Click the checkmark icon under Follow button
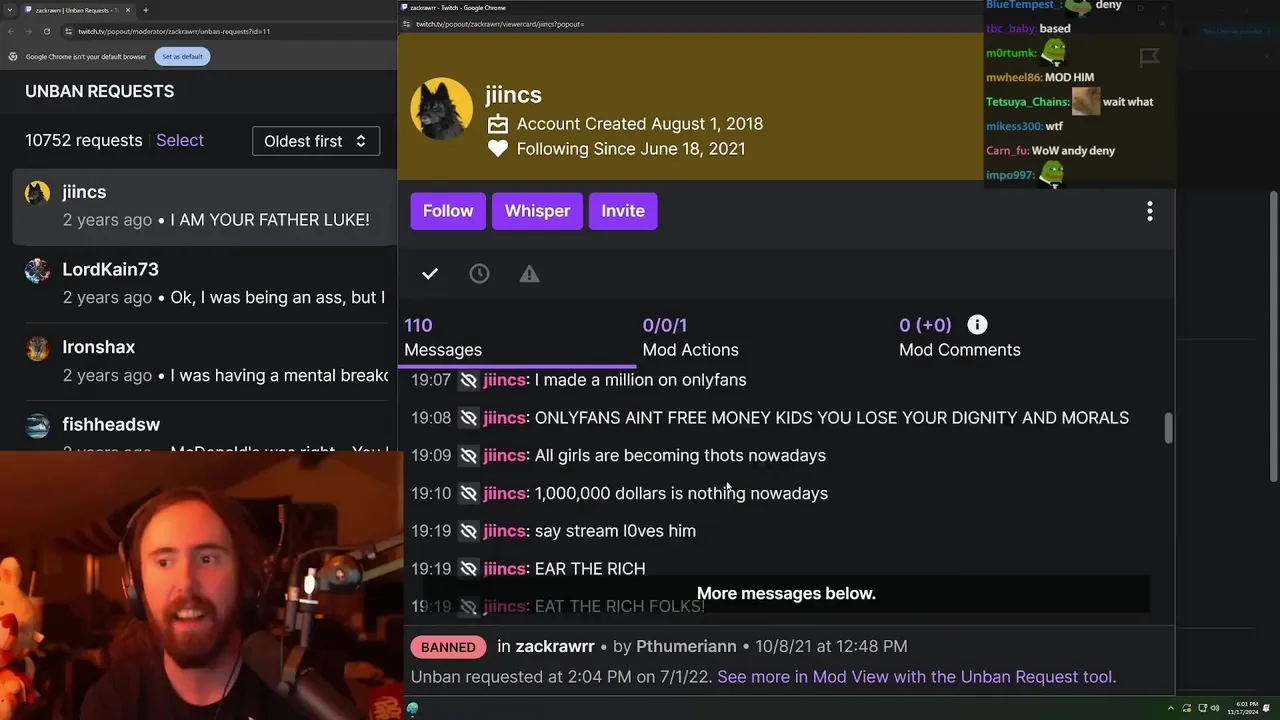The image size is (1280, 720). click(430, 274)
